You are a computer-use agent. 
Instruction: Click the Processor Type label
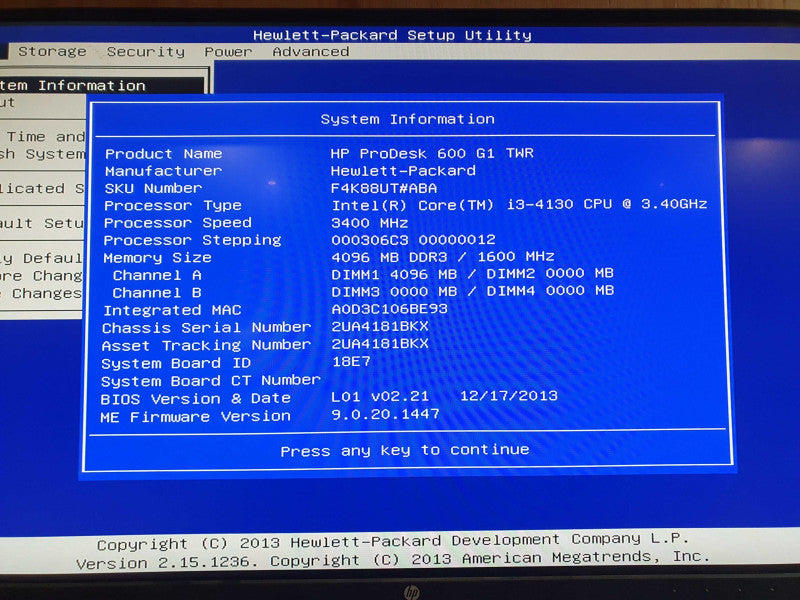(172, 206)
